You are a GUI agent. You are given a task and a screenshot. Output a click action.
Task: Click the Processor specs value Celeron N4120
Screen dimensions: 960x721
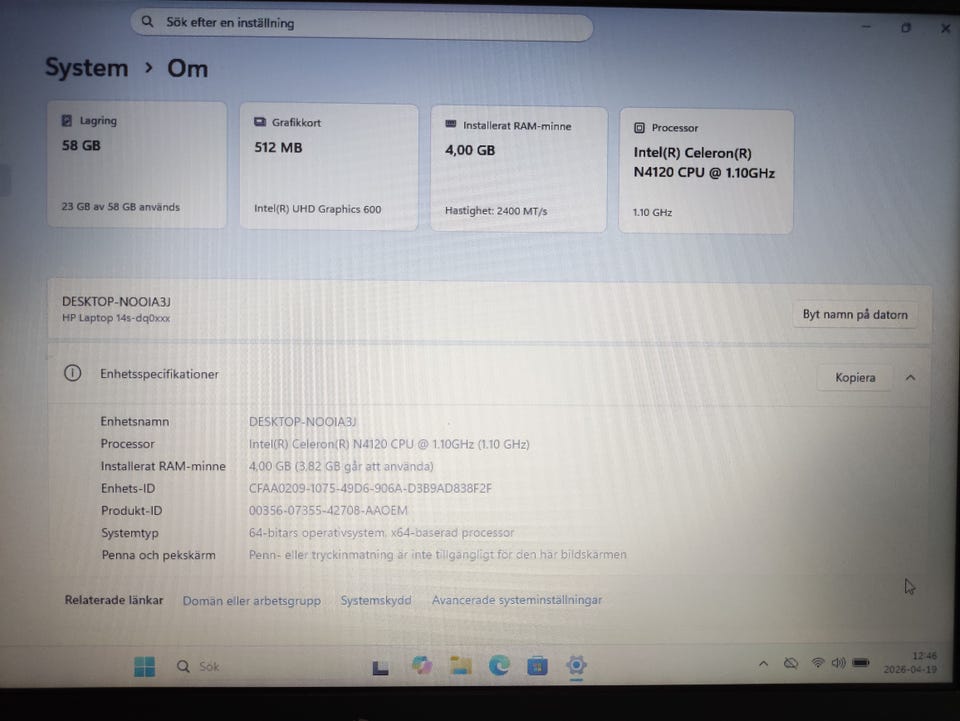point(389,444)
